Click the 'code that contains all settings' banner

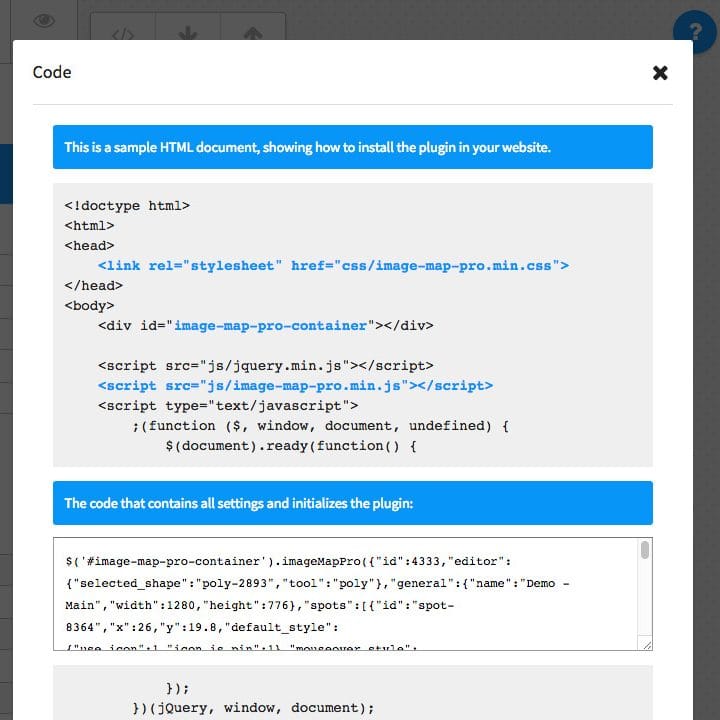[x=352, y=503]
